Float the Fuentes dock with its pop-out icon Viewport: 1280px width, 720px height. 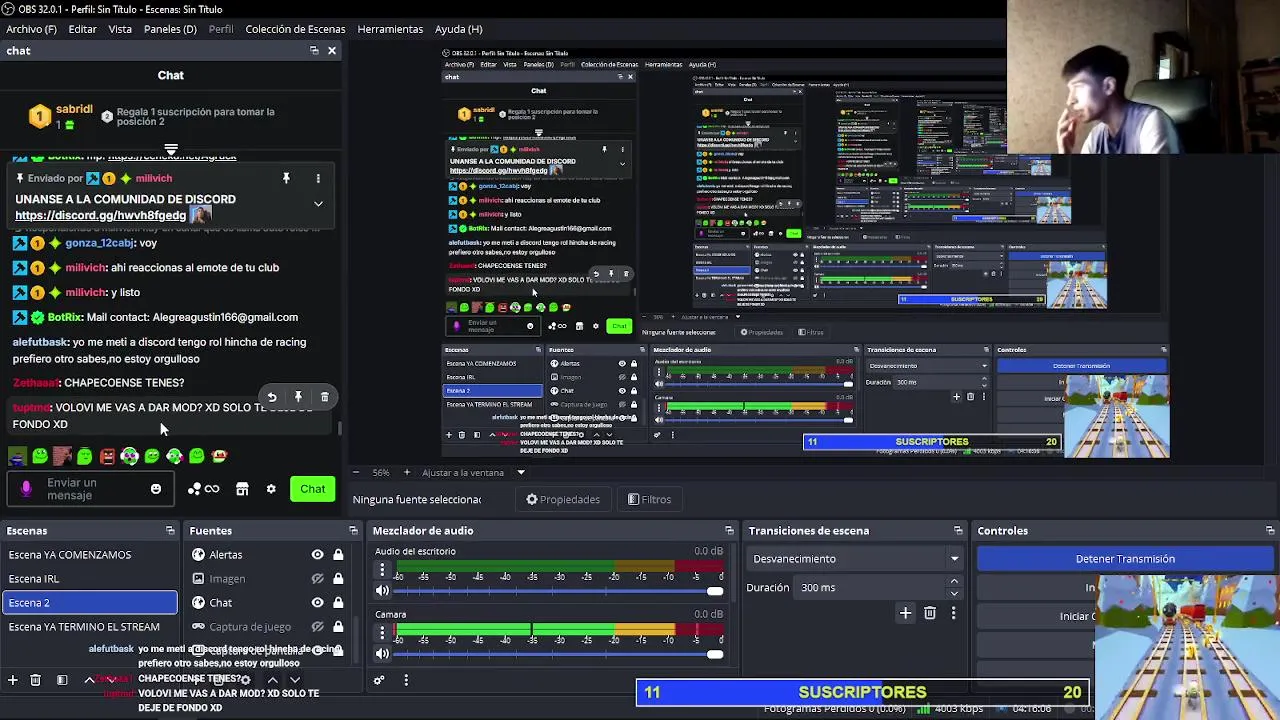tap(353, 531)
